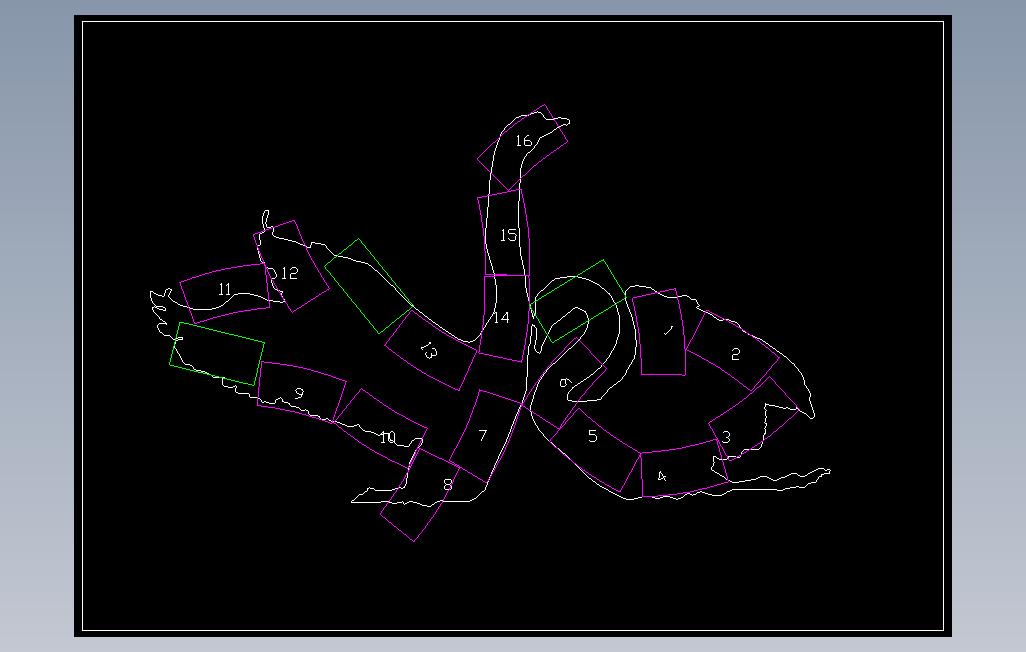Select the label numbered 10
The image size is (1026, 652).
pyautogui.click(x=387, y=437)
